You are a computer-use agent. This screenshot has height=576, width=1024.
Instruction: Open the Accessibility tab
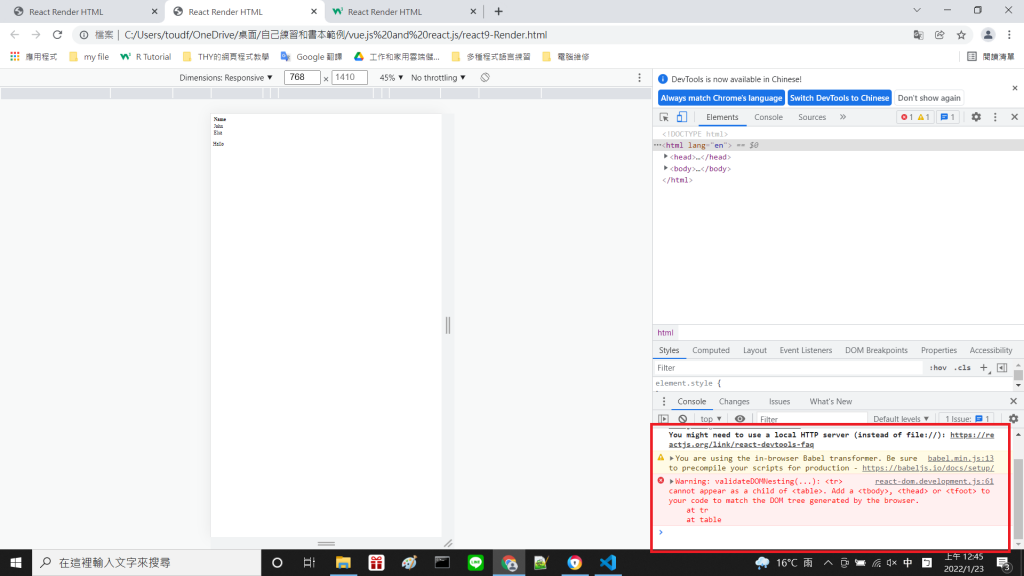tap(991, 350)
